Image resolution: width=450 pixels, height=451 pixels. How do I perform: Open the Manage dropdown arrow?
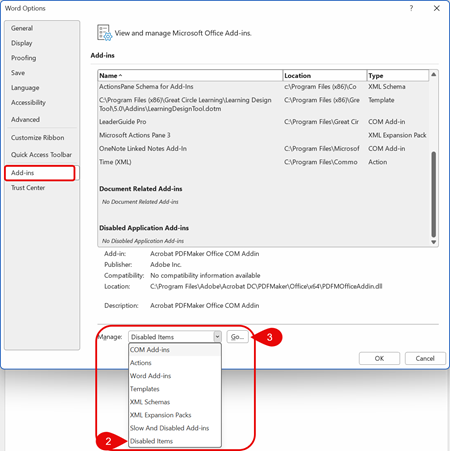pyautogui.click(x=217, y=337)
